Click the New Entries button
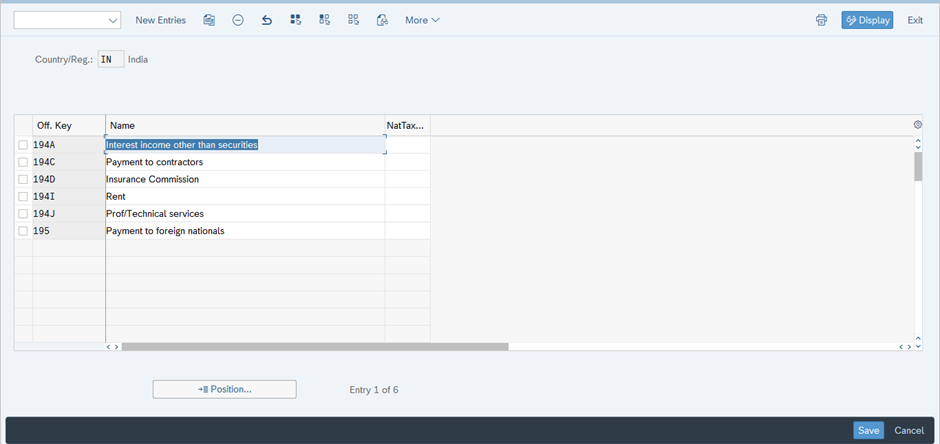Screen dimensions: 940x444 click(x=161, y=20)
